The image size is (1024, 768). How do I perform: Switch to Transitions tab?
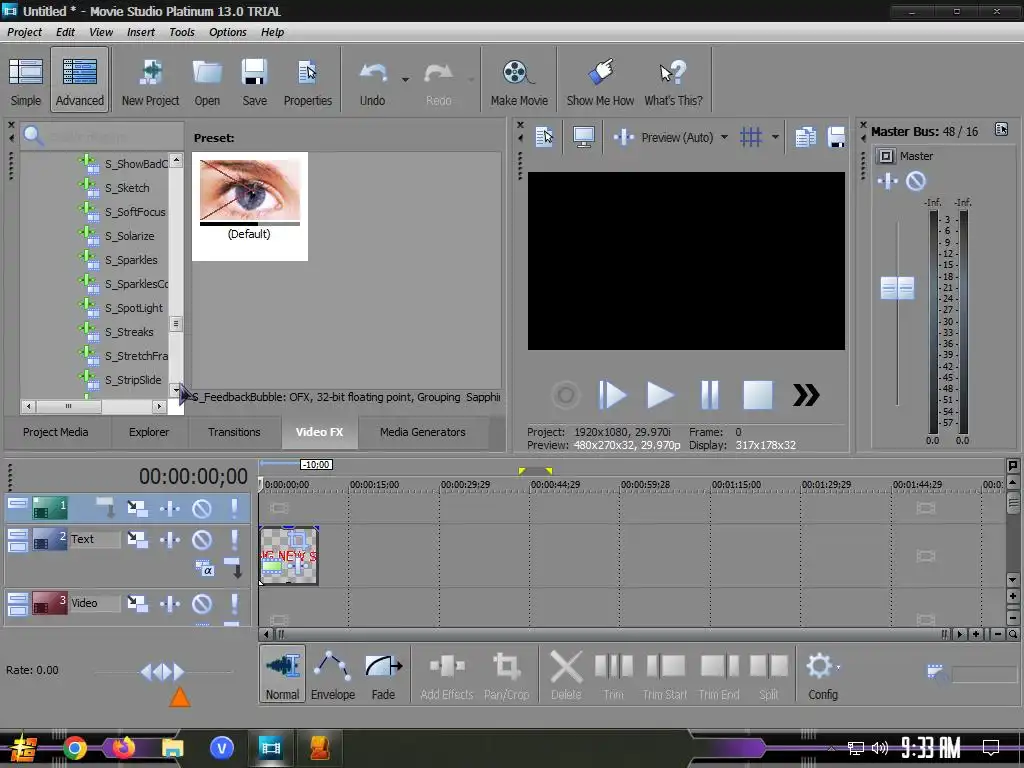(x=234, y=432)
